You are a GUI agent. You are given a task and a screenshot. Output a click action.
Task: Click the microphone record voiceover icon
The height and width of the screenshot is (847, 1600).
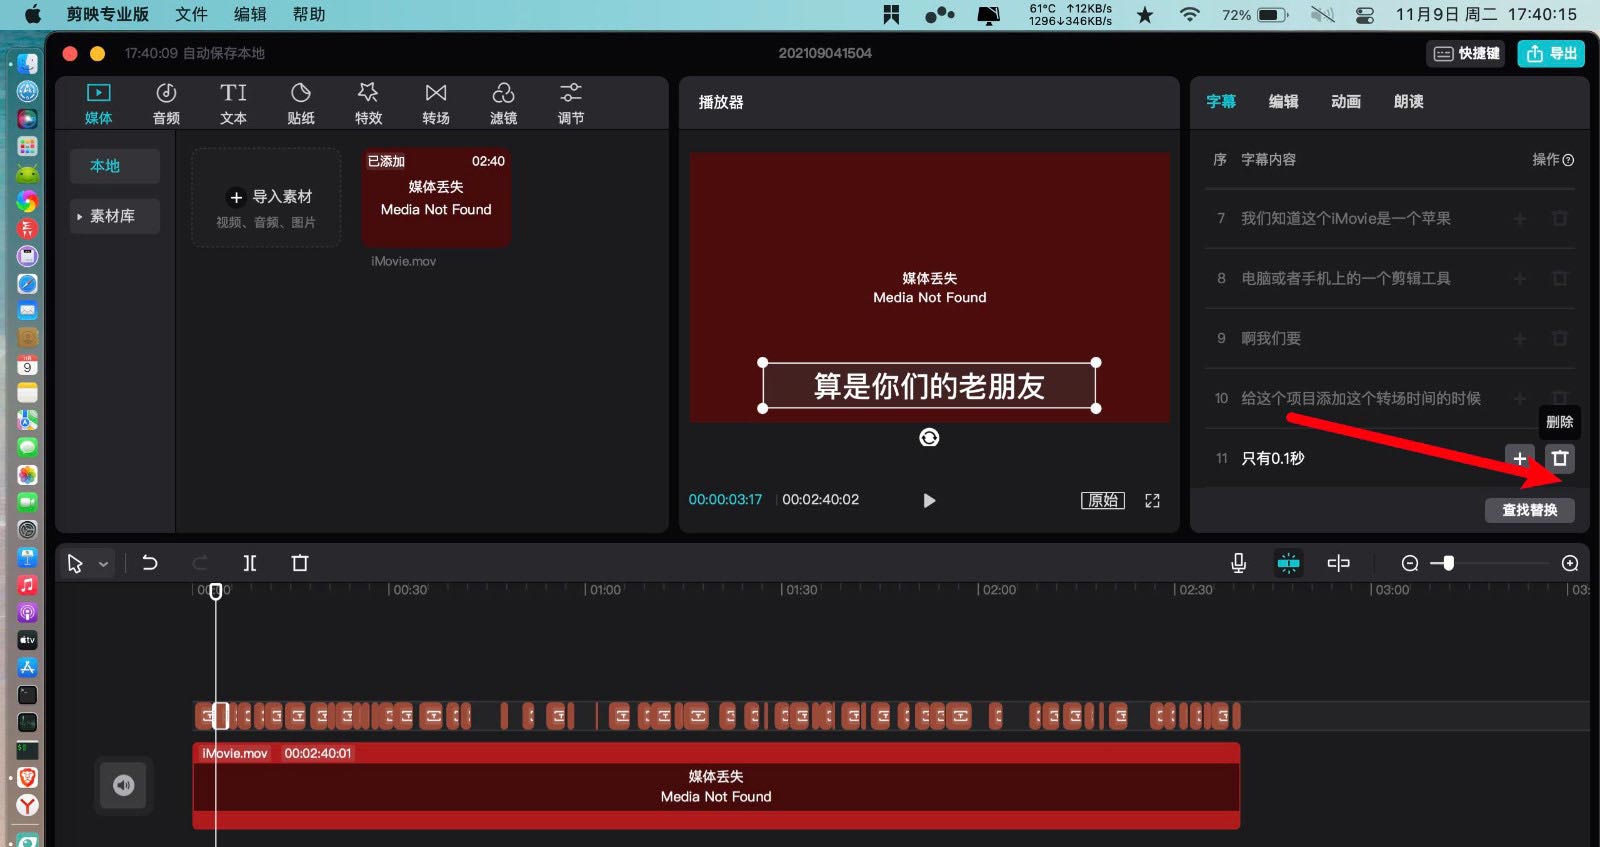(x=1238, y=563)
